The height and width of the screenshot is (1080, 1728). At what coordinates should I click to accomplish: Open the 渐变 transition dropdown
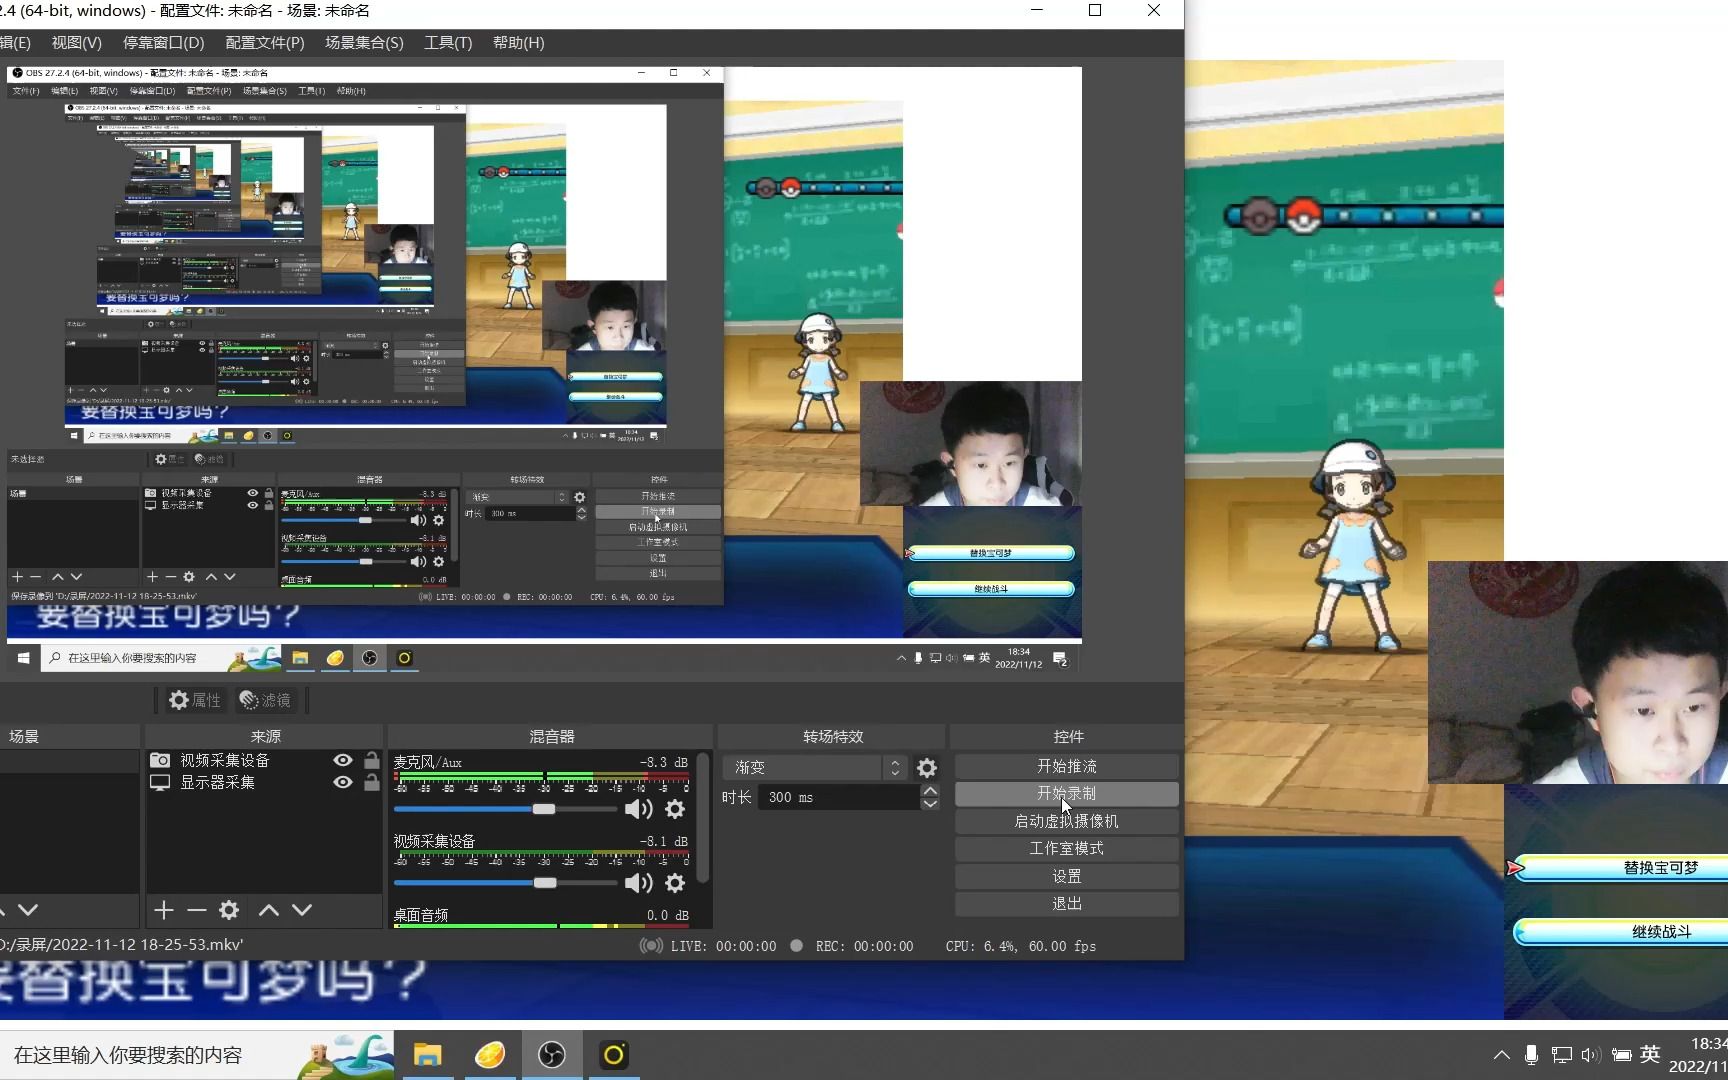coord(814,767)
